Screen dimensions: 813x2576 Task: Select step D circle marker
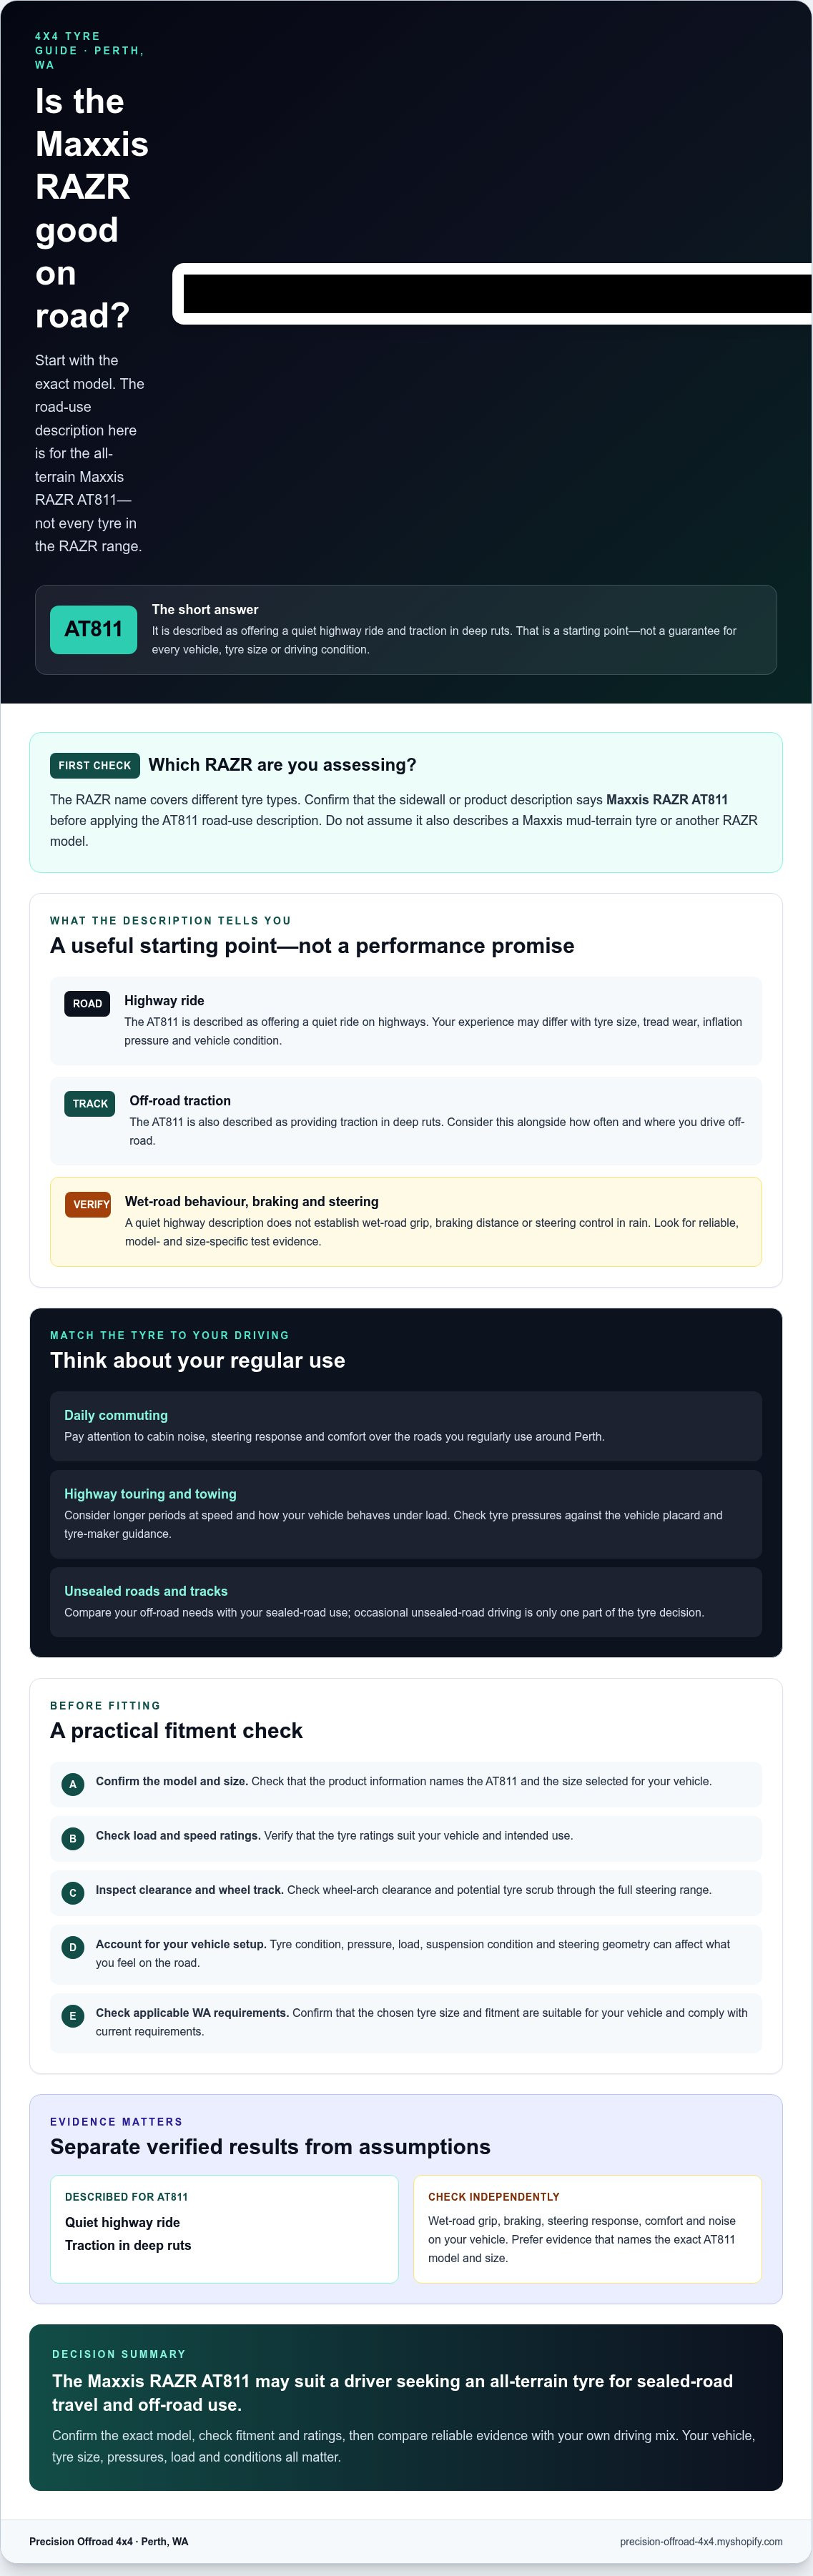pos(73,1947)
